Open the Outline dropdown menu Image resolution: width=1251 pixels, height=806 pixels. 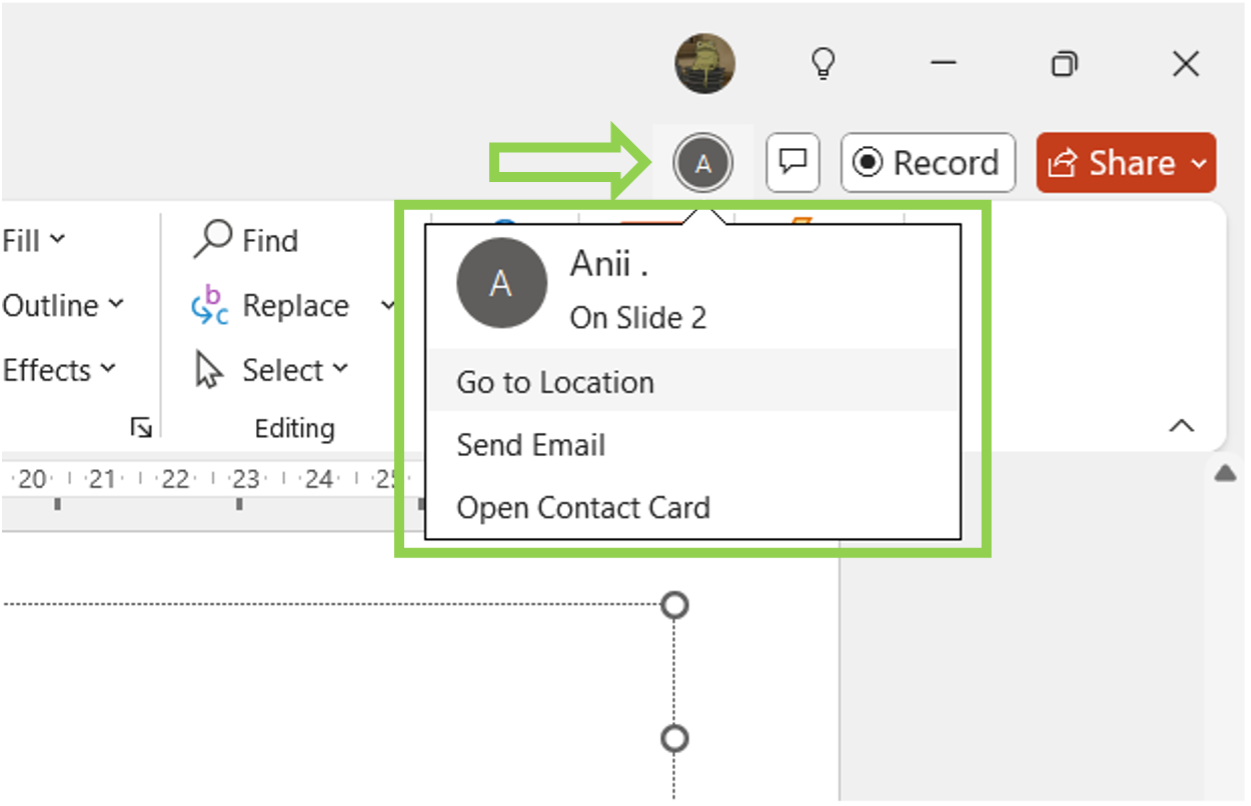(114, 305)
